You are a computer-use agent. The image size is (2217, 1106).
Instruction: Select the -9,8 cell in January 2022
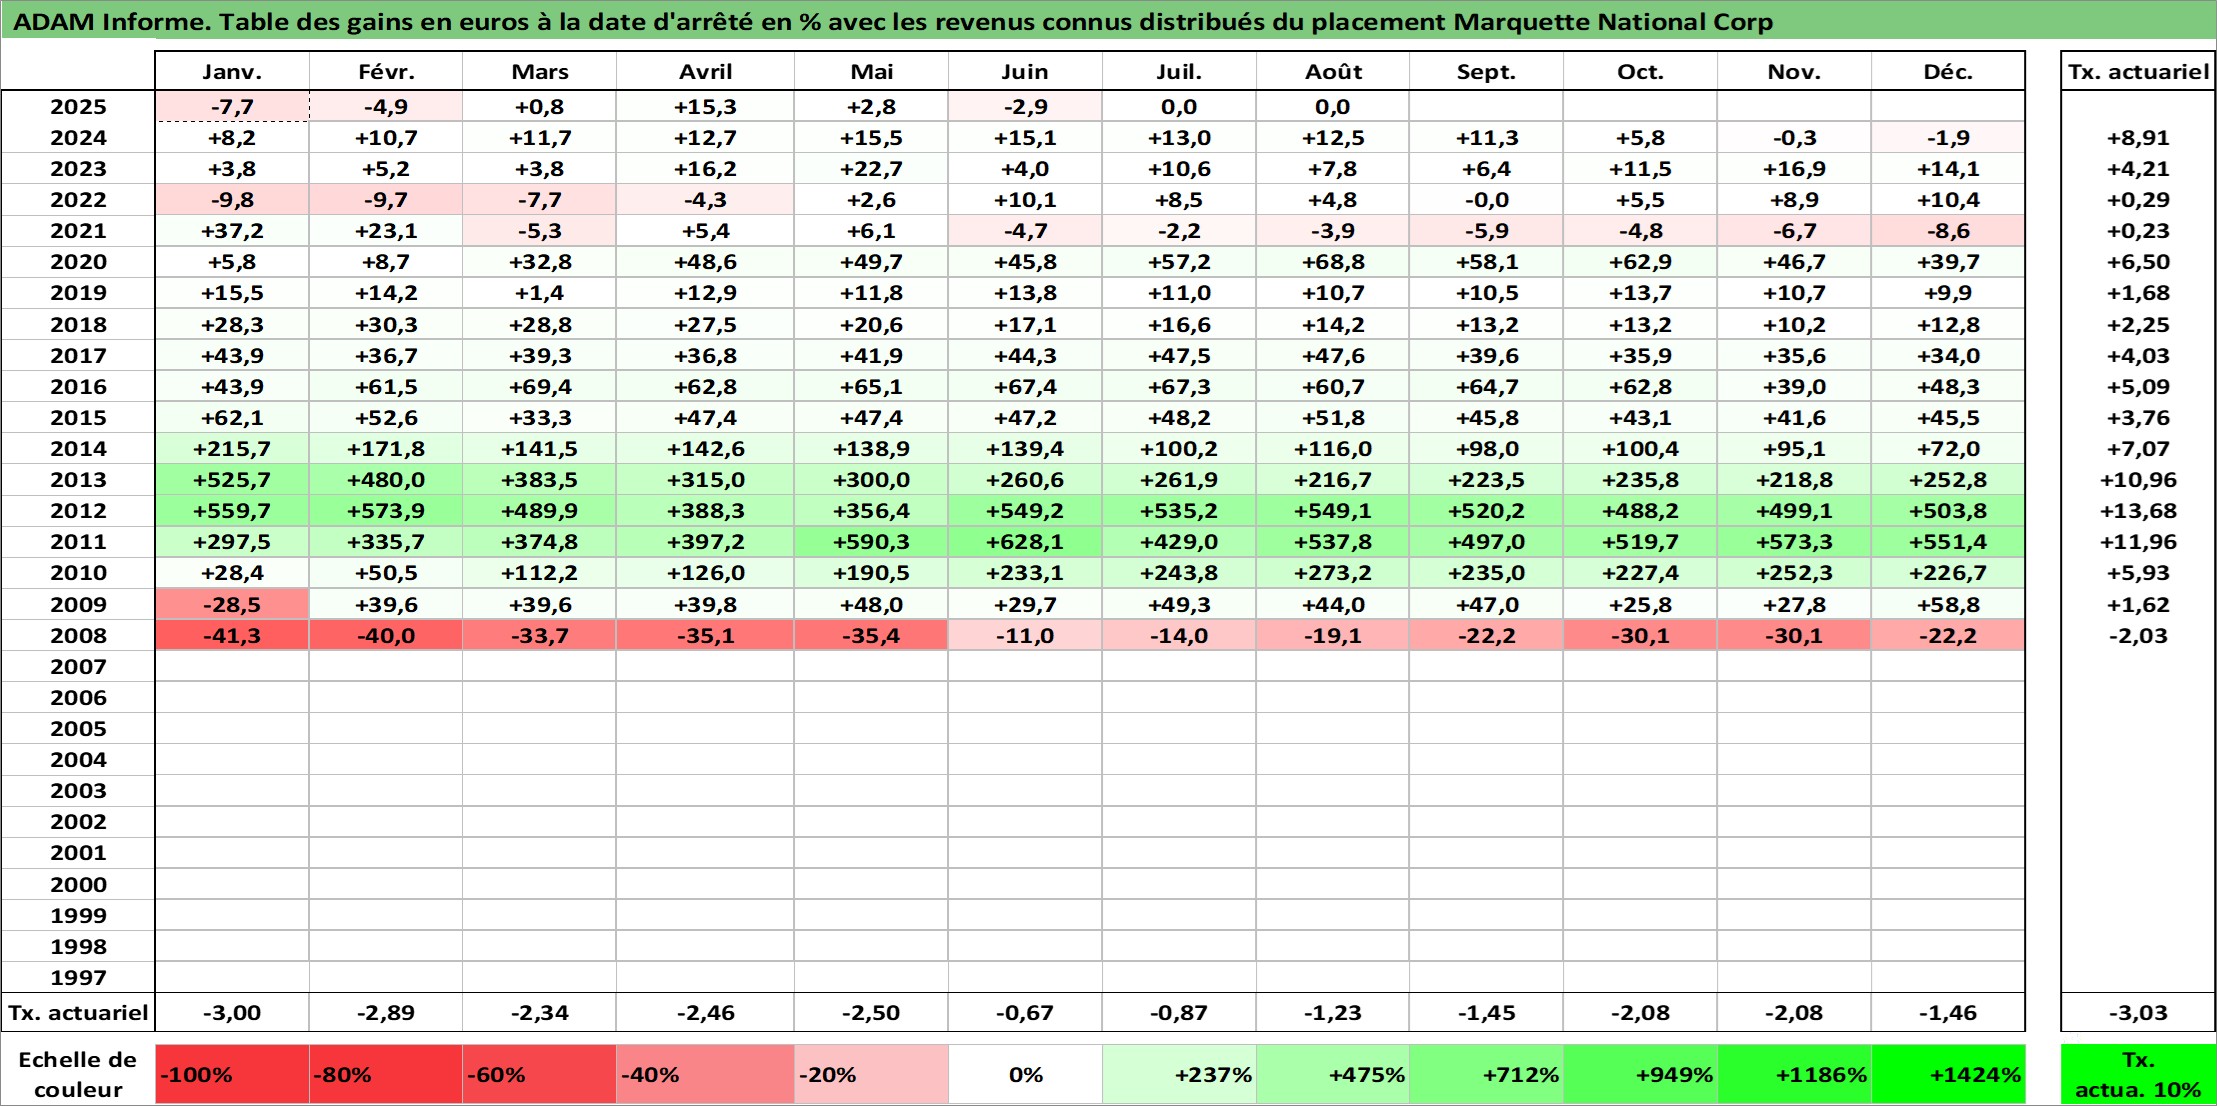coord(232,200)
